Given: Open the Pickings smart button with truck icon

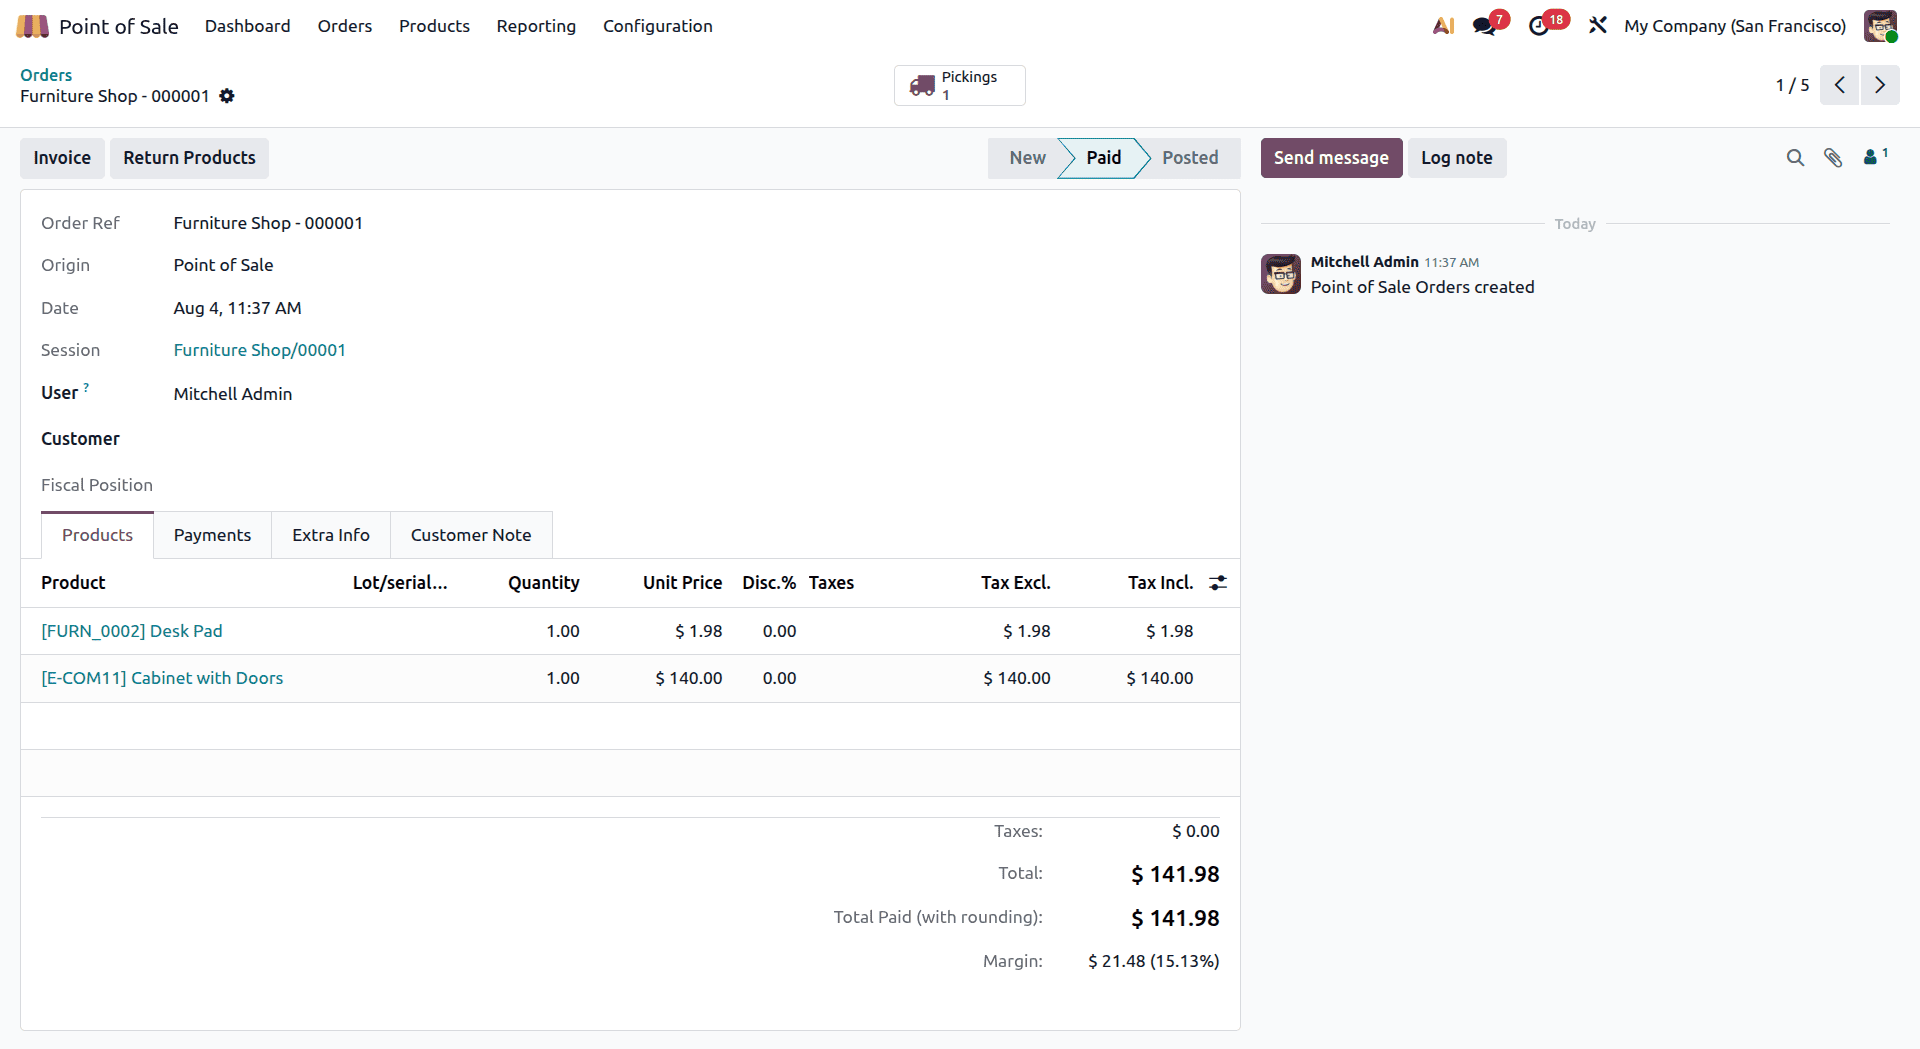Looking at the screenshot, I should [959, 85].
